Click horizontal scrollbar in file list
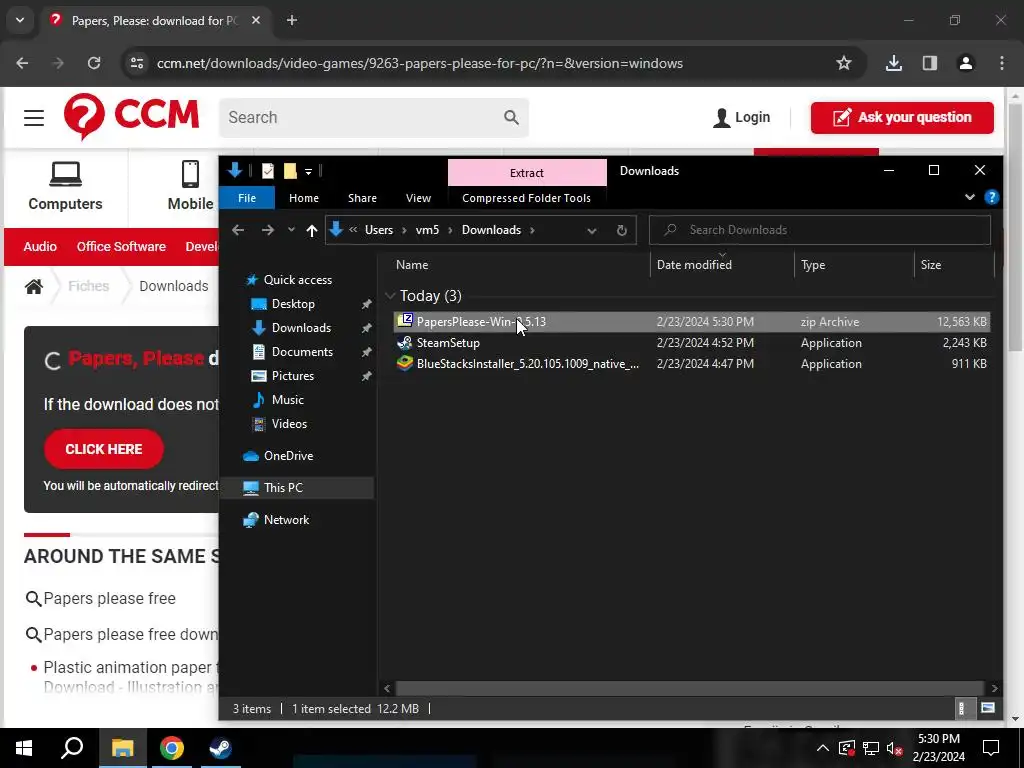The width and height of the screenshot is (1024, 768). (690, 688)
